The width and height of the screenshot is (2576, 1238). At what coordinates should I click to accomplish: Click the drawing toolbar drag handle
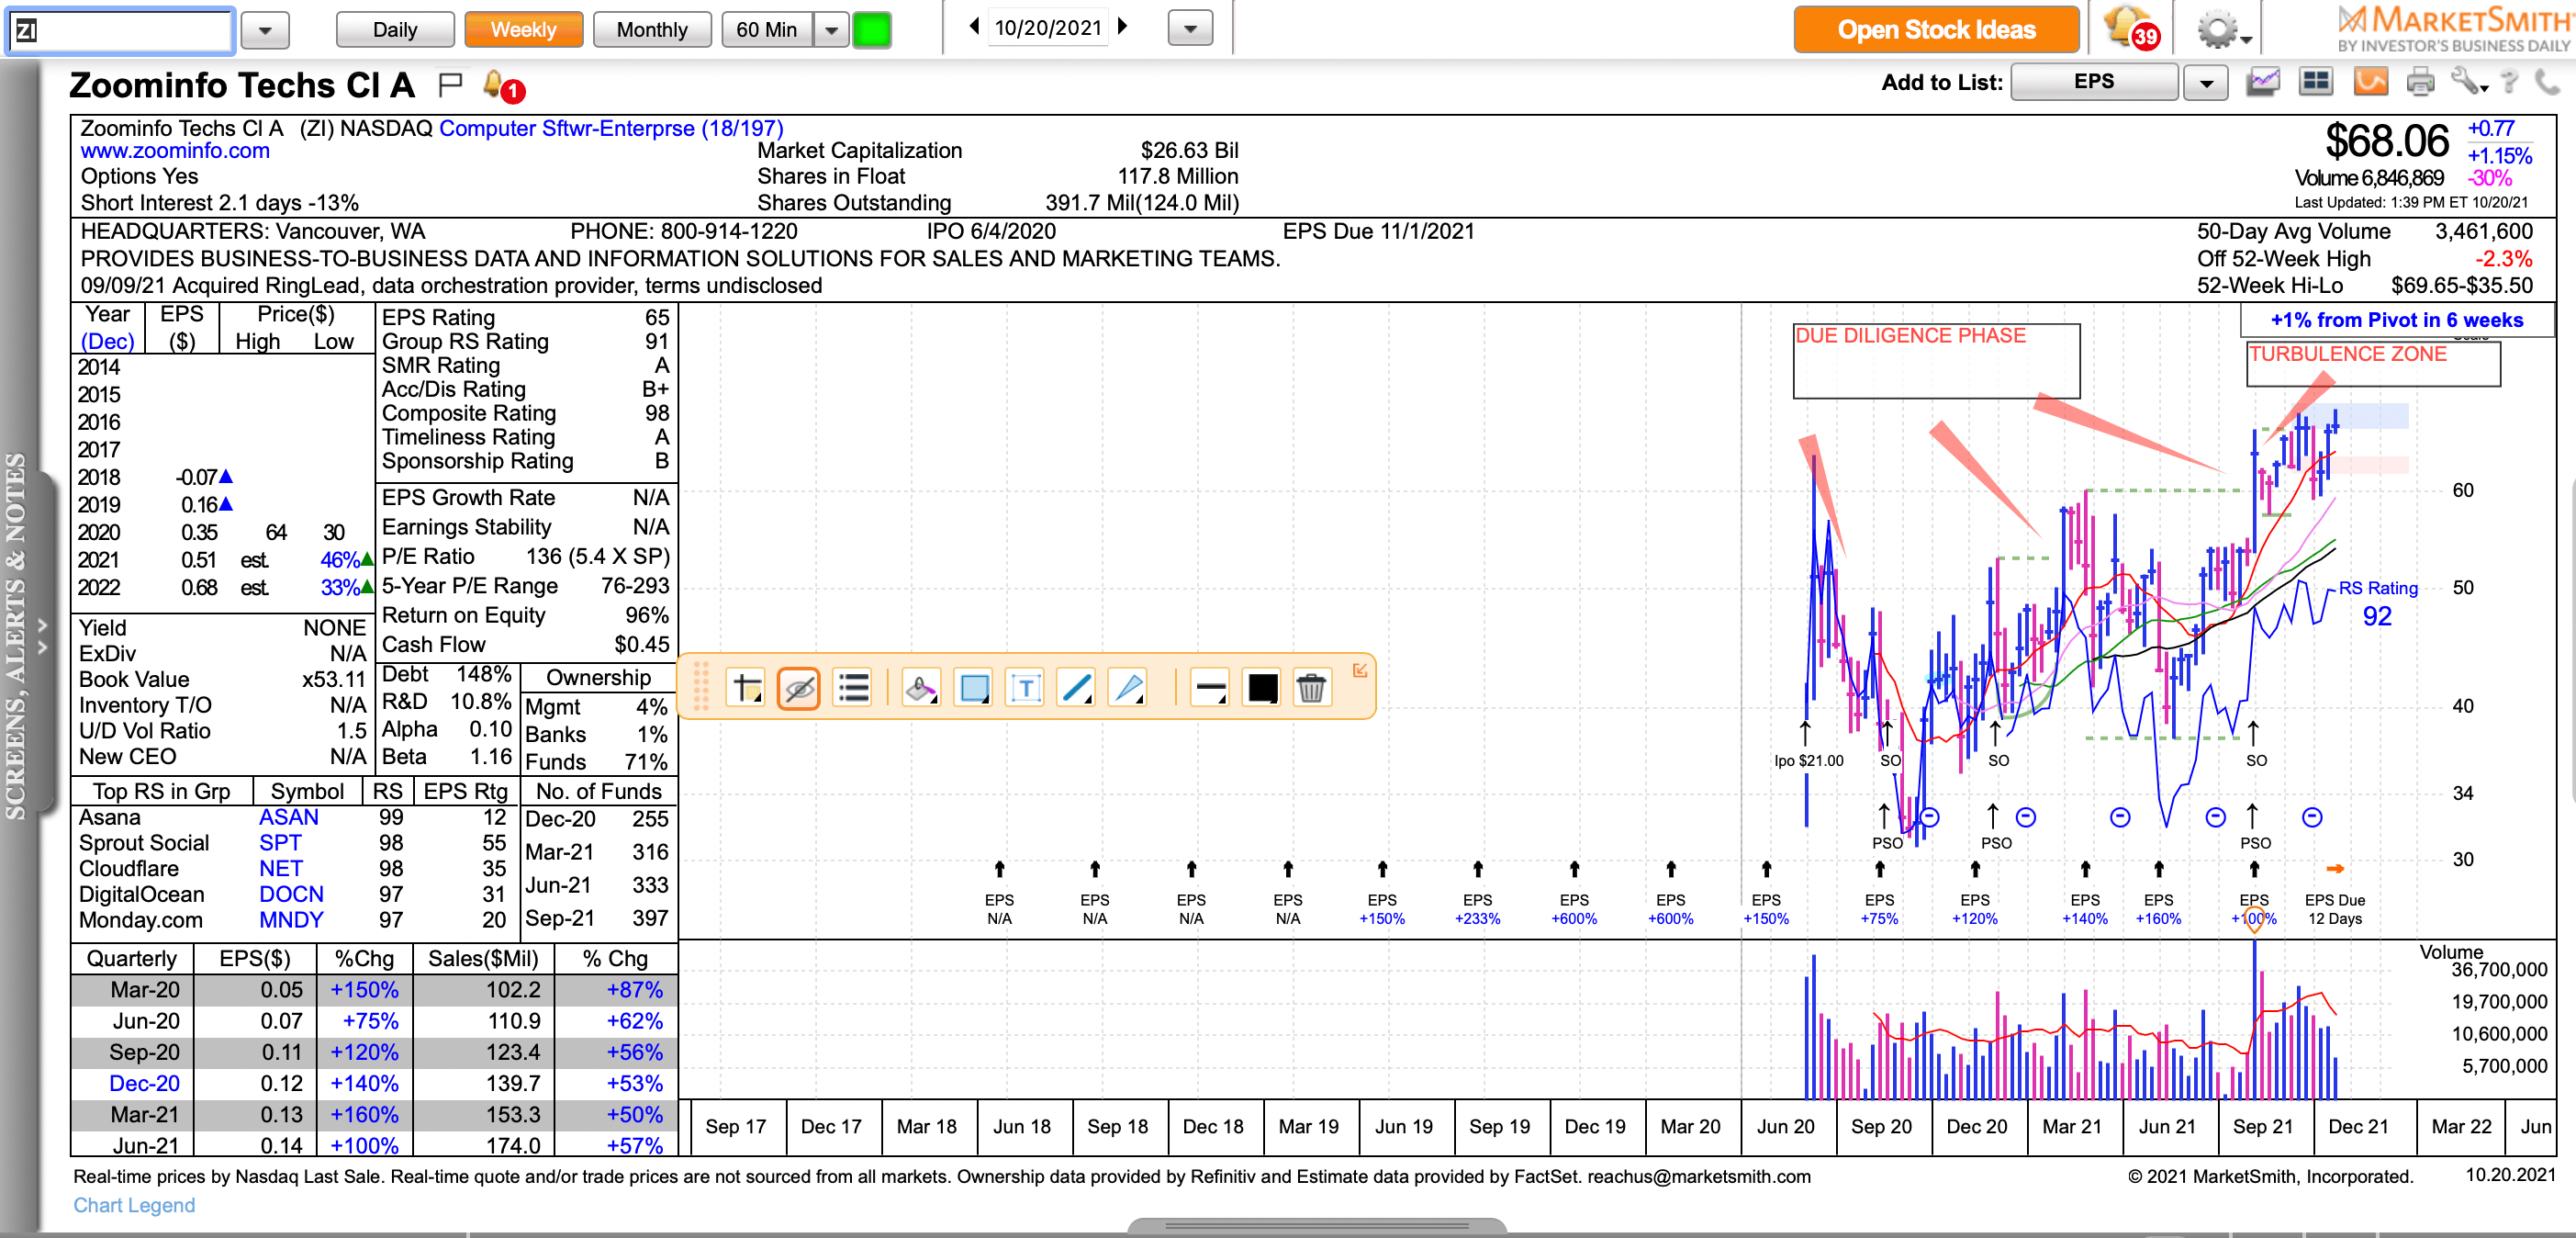(x=701, y=686)
